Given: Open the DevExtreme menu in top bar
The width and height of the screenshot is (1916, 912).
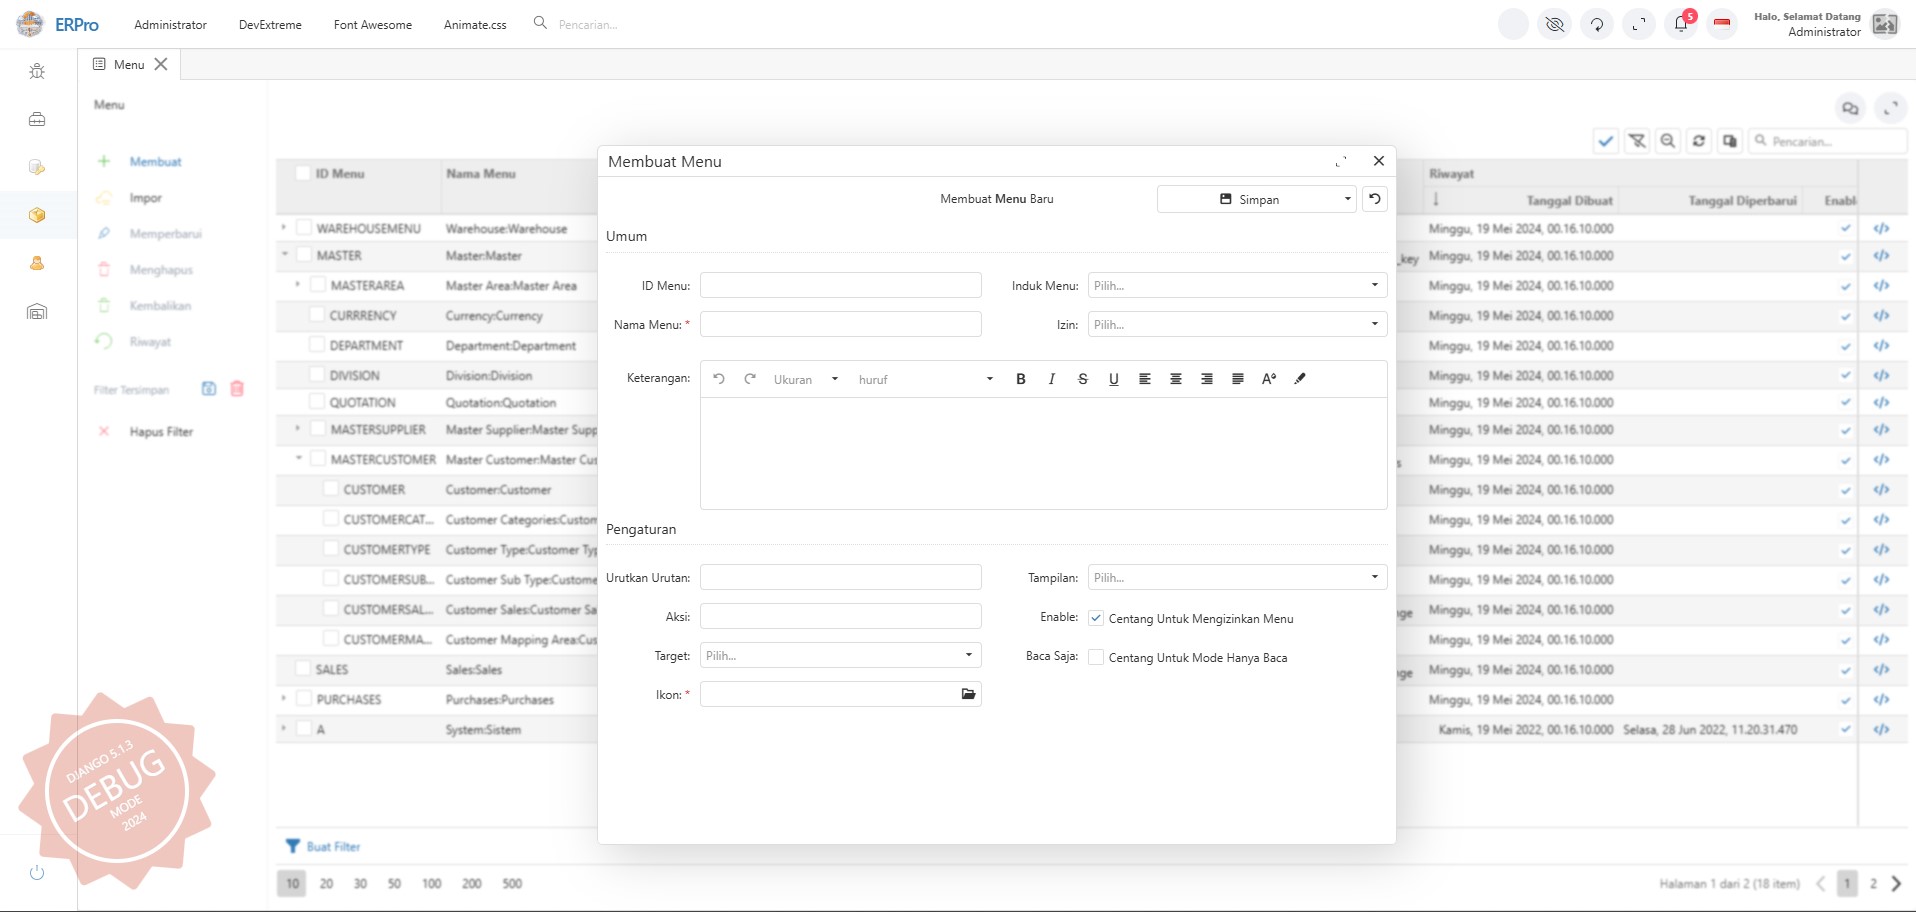Looking at the screenshot, I should point(270,25).
